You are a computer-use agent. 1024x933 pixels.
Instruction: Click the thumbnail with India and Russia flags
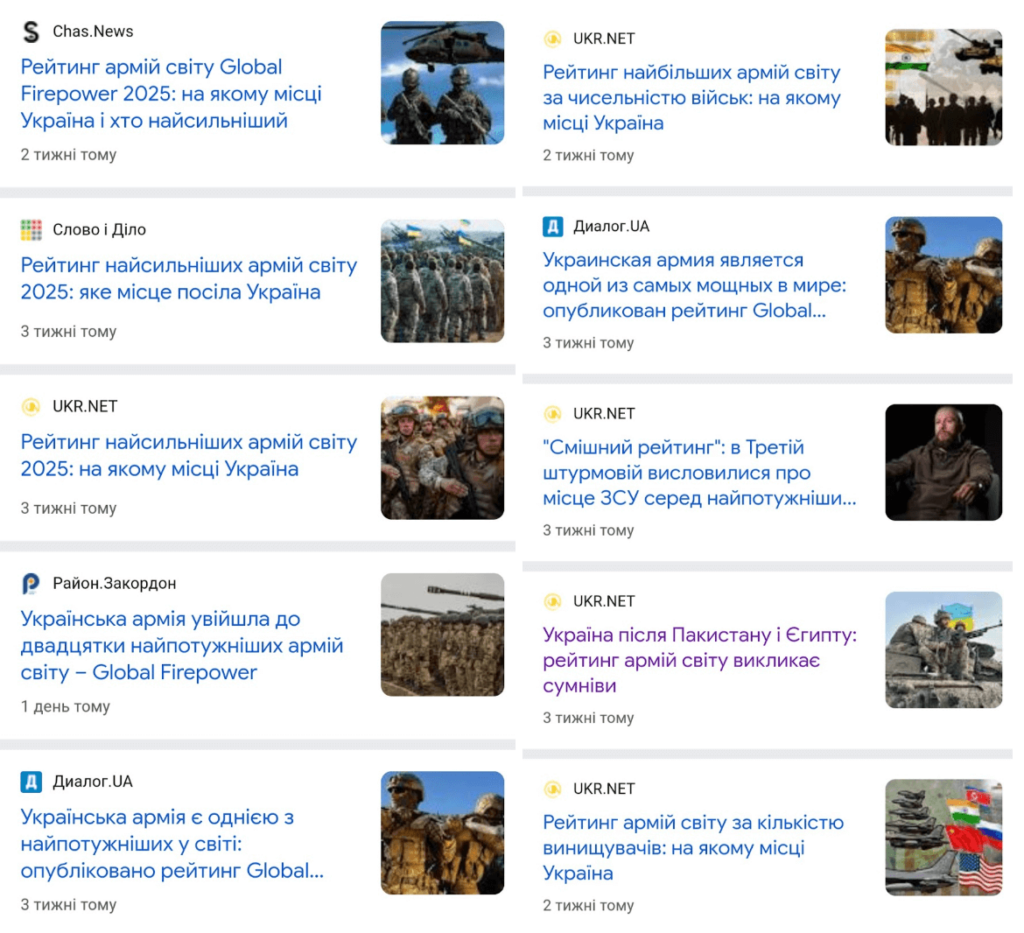click(x=943, y=85)
